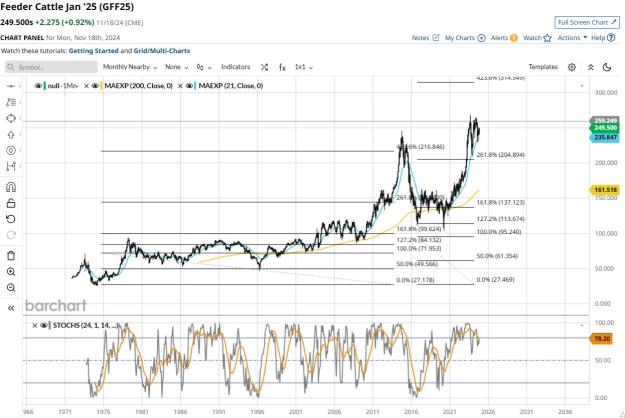Toggle visibility of MAEXP 21 indicator
This screenshot has width=625, height=418.
point(189,86)
